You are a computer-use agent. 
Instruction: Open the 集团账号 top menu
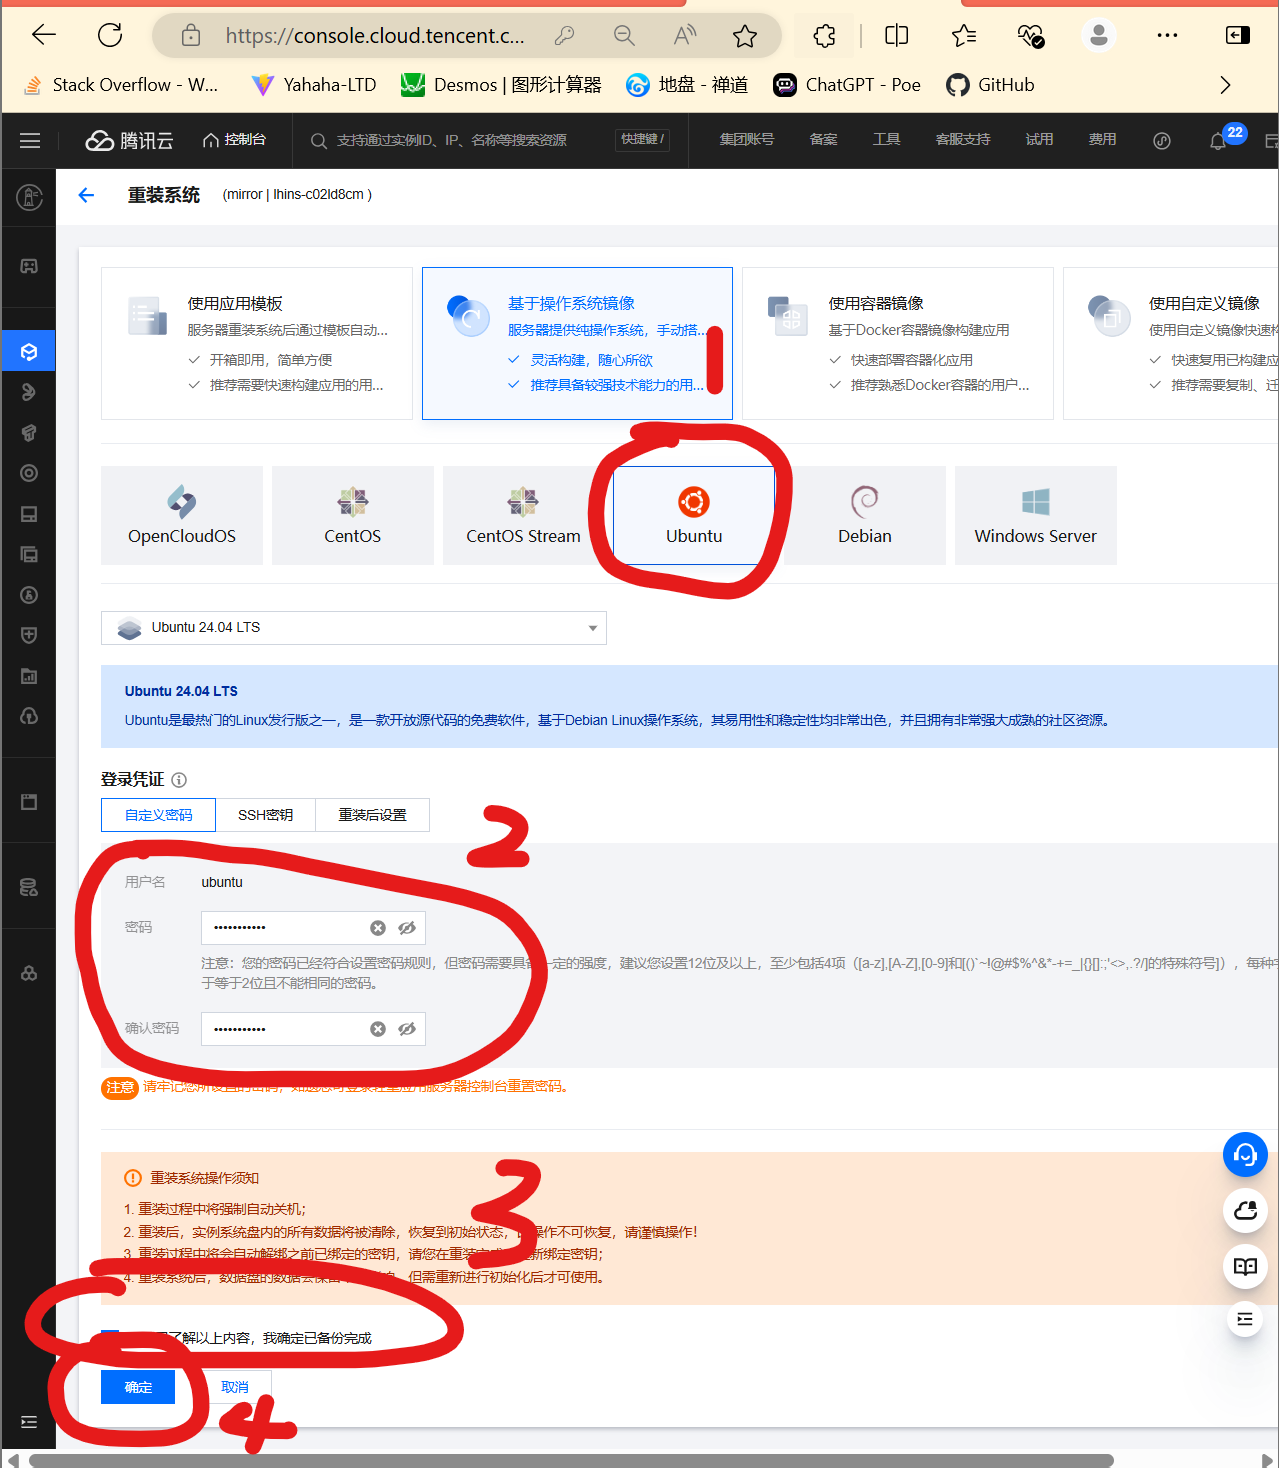click(747, 140)
